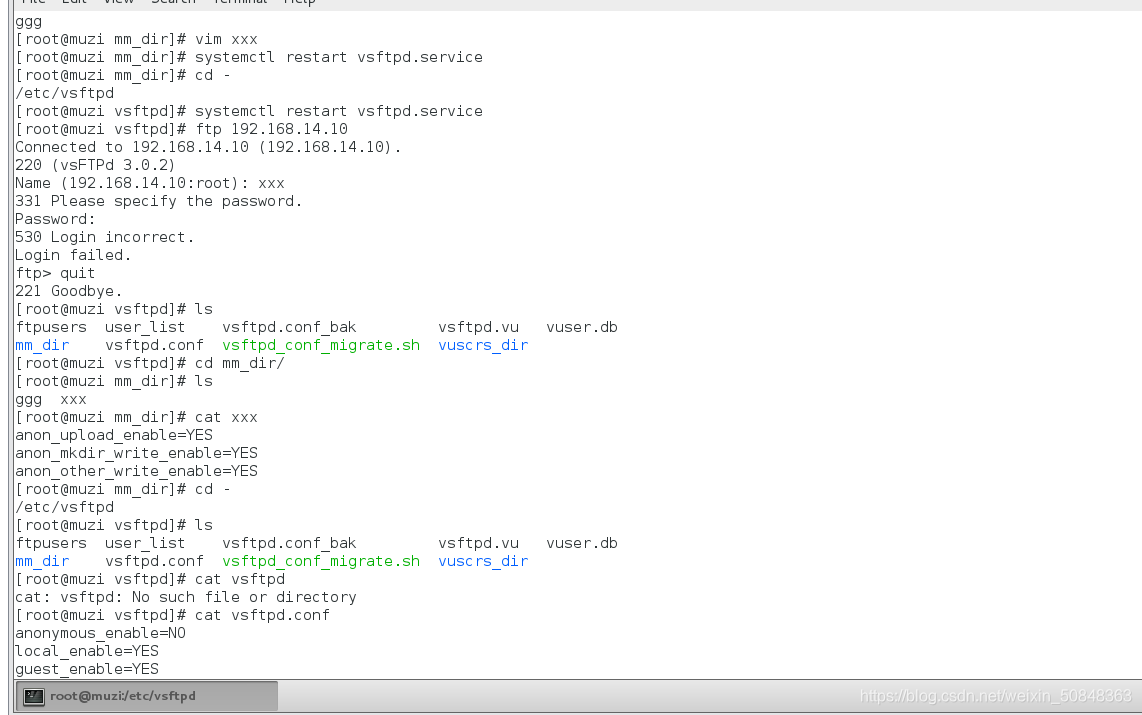This screenshot has width=1142, height=715.
Task: Click the 'vim xxx' command line
Action: point(227,39)
